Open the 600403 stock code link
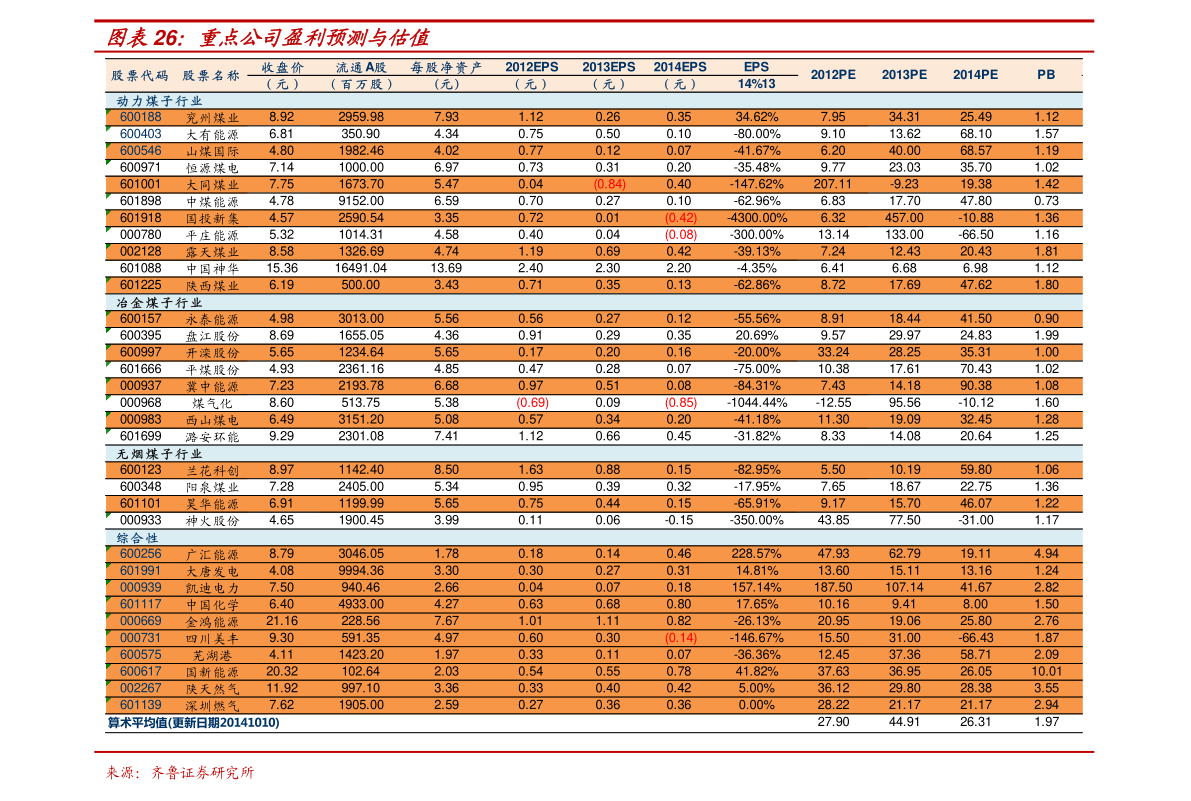Screen dimensions: 1191x801 (140, 134)
